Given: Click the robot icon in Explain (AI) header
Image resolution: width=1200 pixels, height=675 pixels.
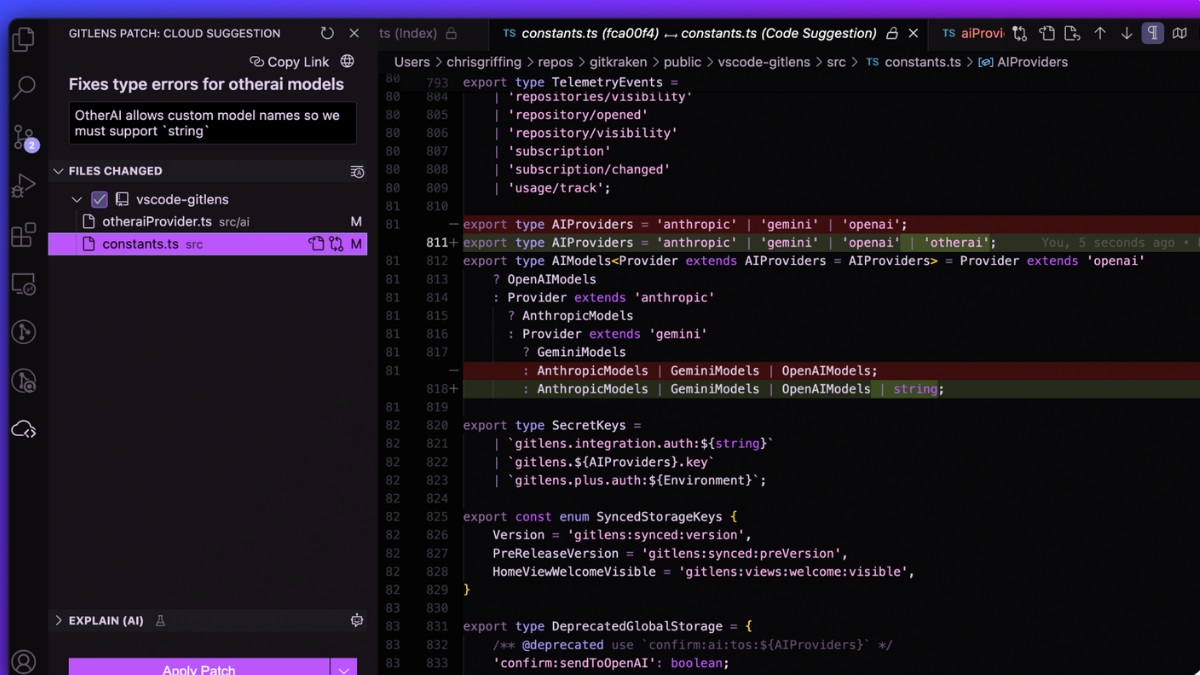Looking at the screenshot, I should click(357, 621).
